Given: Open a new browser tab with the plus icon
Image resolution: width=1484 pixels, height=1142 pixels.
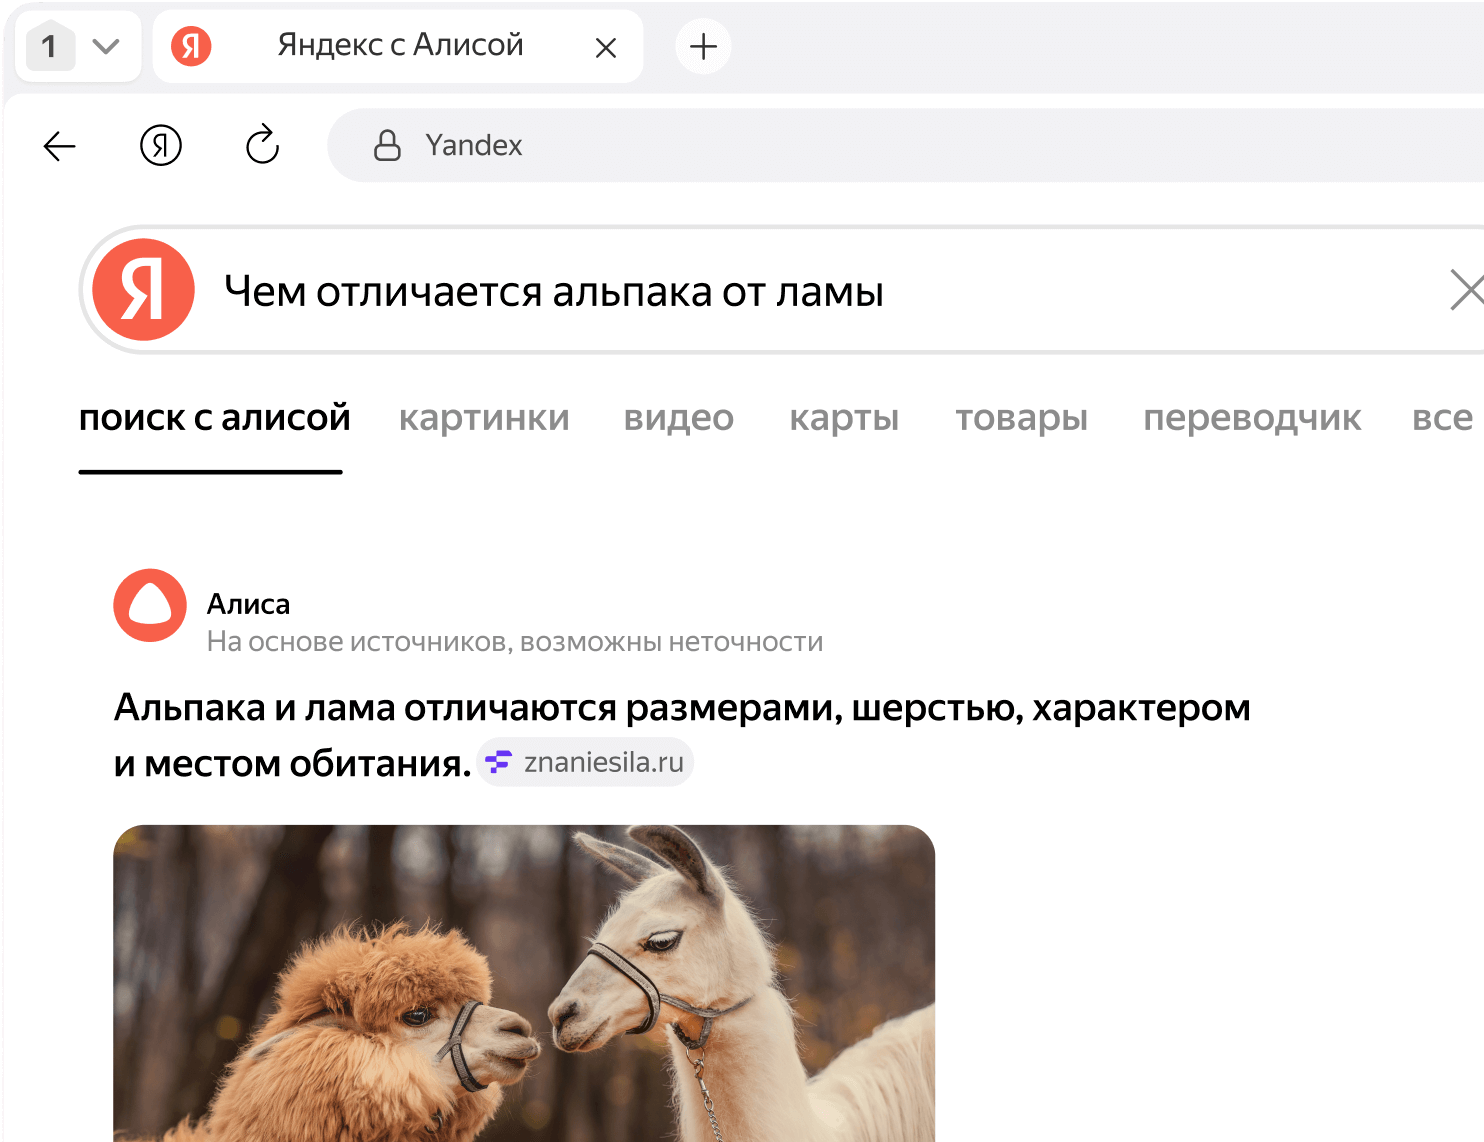Looking at the screenshot, I should 703,46.
